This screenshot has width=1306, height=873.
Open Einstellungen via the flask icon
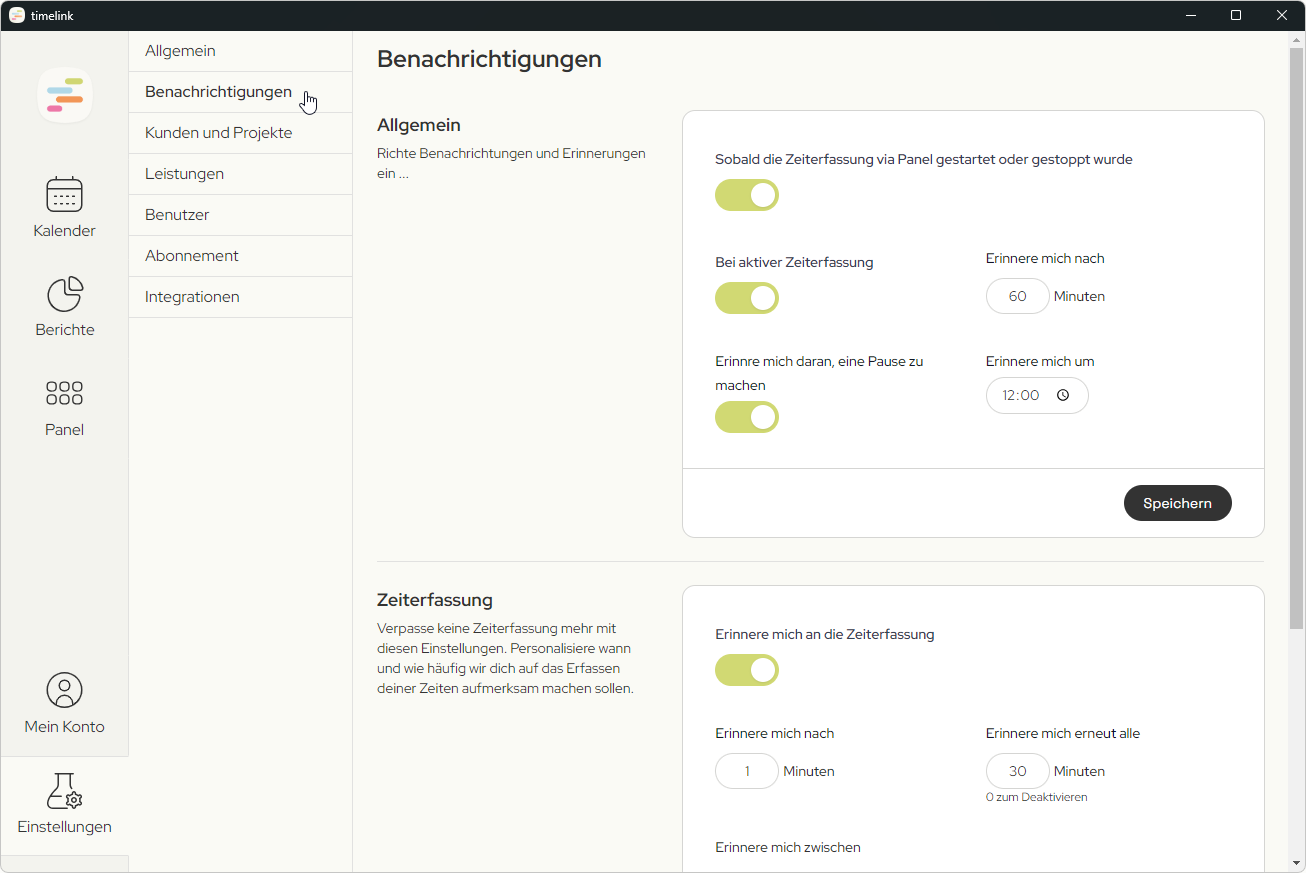(x=64, y=803)
